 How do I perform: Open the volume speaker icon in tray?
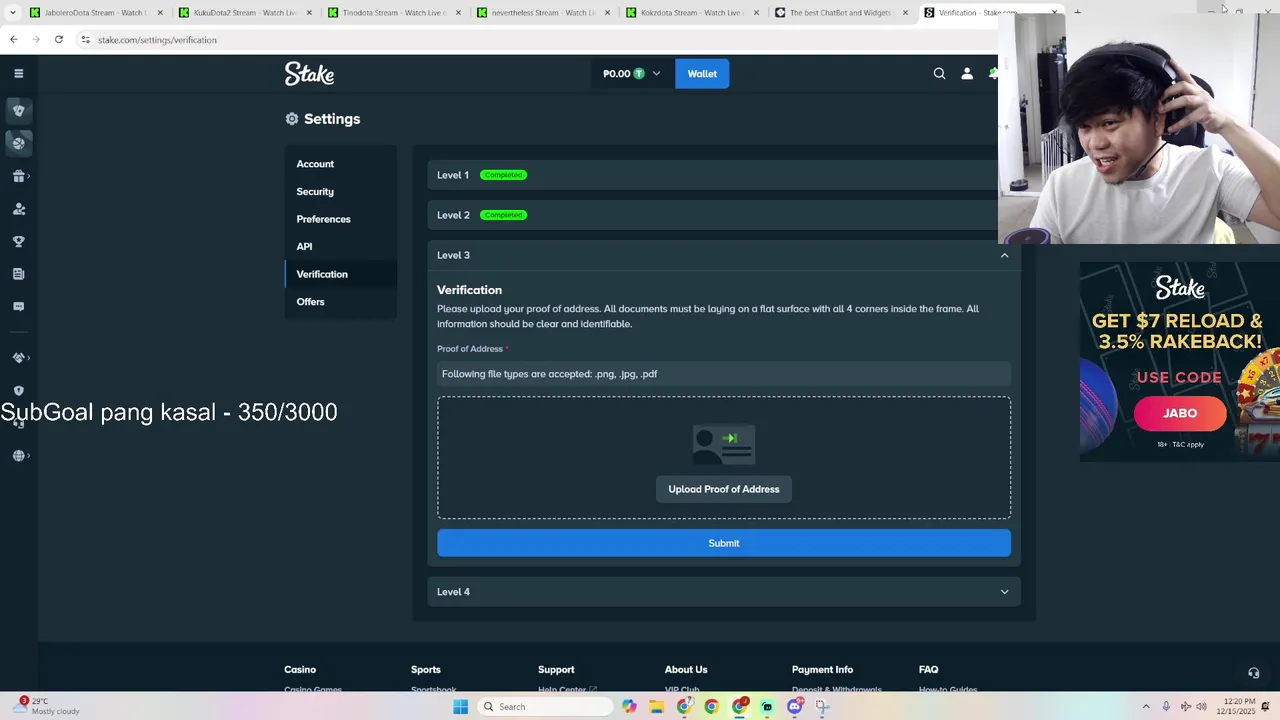[x=1201, y=707]
